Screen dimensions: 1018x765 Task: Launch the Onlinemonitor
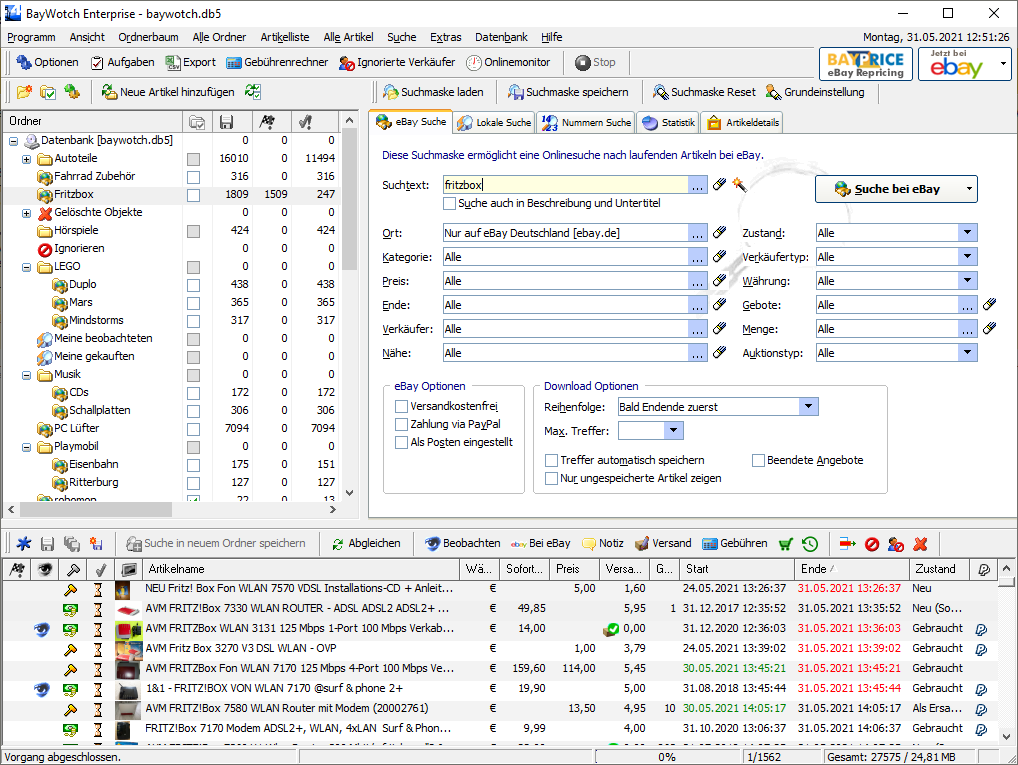tap(508, 62)
